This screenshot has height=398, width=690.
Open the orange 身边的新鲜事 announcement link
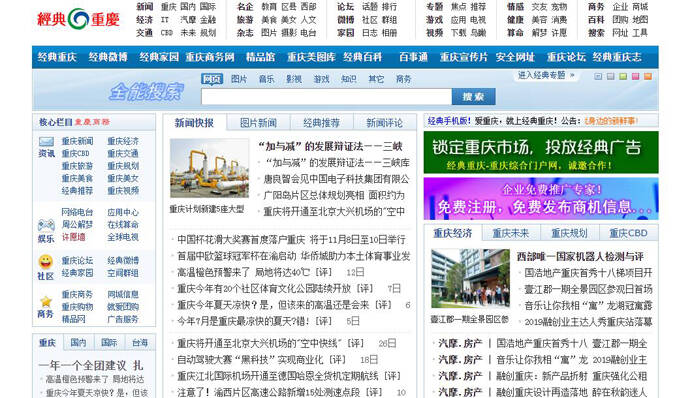[611, 121]
